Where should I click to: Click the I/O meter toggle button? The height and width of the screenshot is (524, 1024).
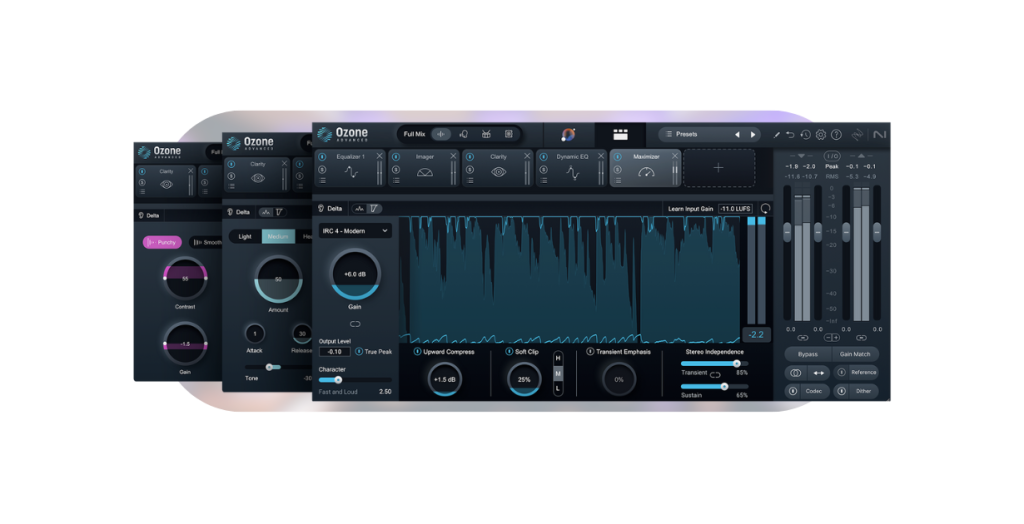pos(831,156)
